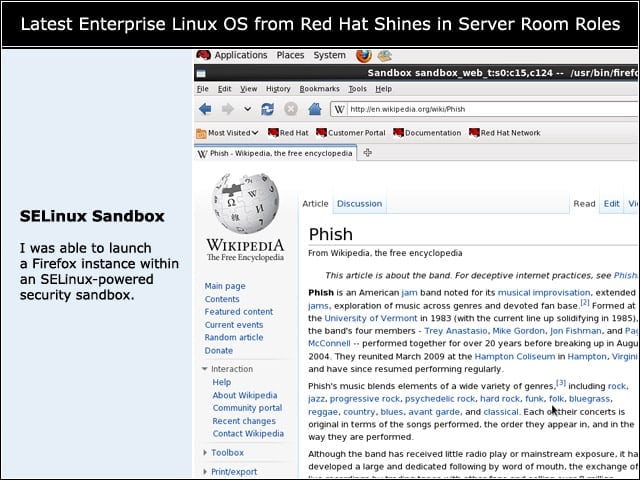Click the mail launcher icon next to Firefox
Screen dimensions: 640x480
[x=384, y=56]
